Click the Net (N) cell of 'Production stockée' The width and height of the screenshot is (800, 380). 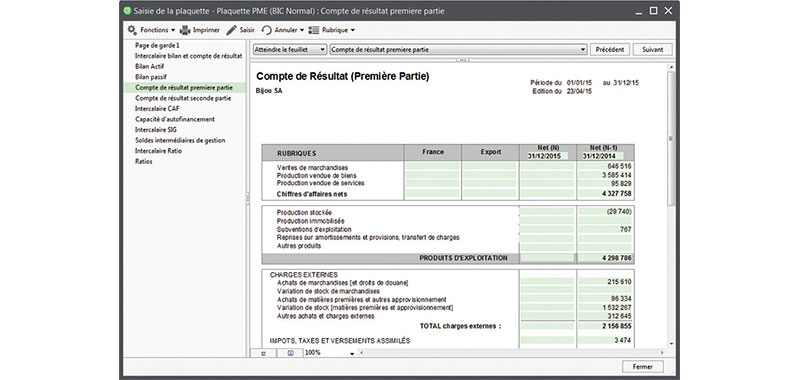pyautogui.click(x=547, y=211)
